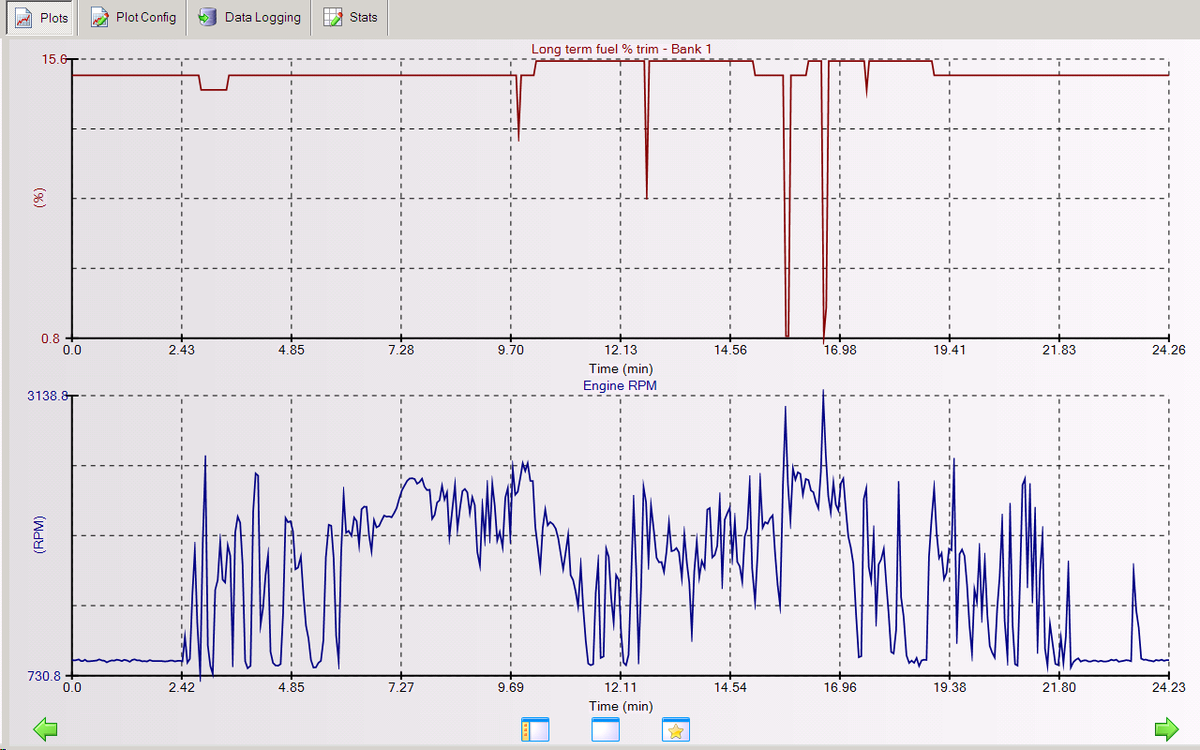Viewport: 1200px width, 750px height.
Task: Open the Data Logging tab
Action: [249, 18]
